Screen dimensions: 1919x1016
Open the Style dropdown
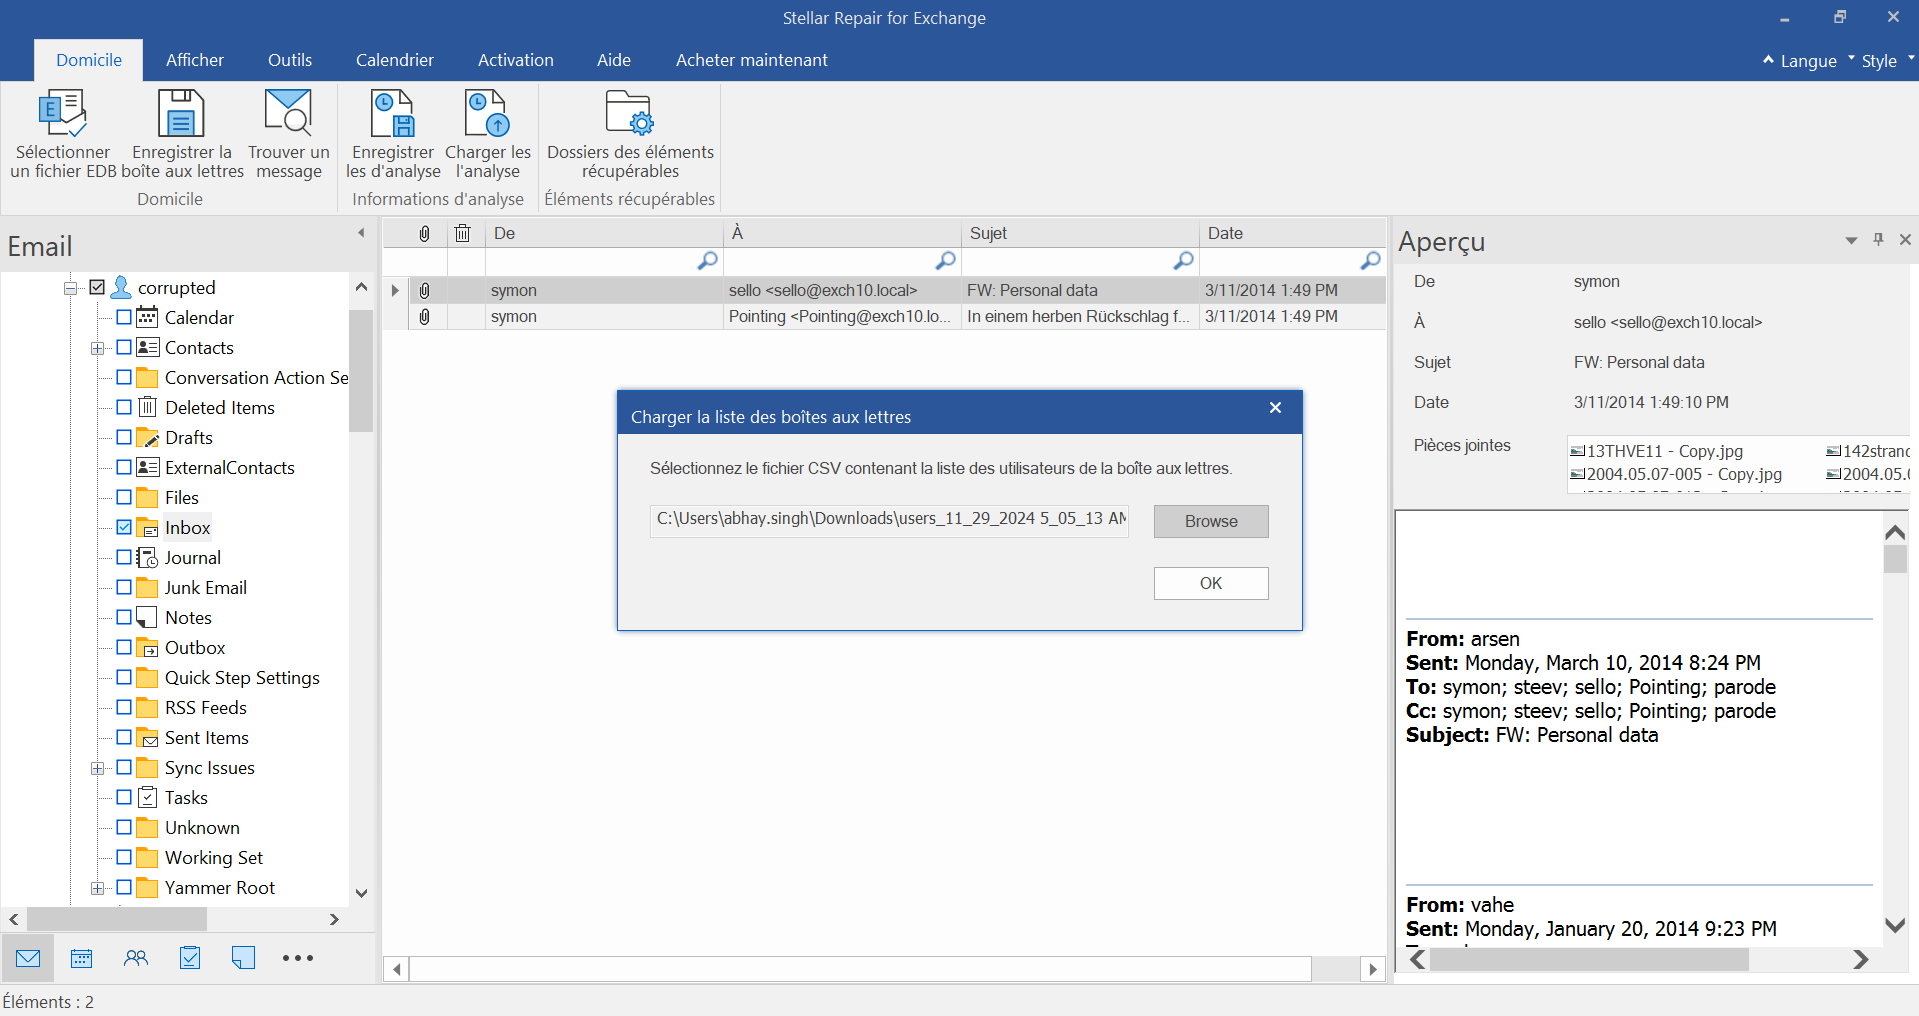coord(1880,61)
